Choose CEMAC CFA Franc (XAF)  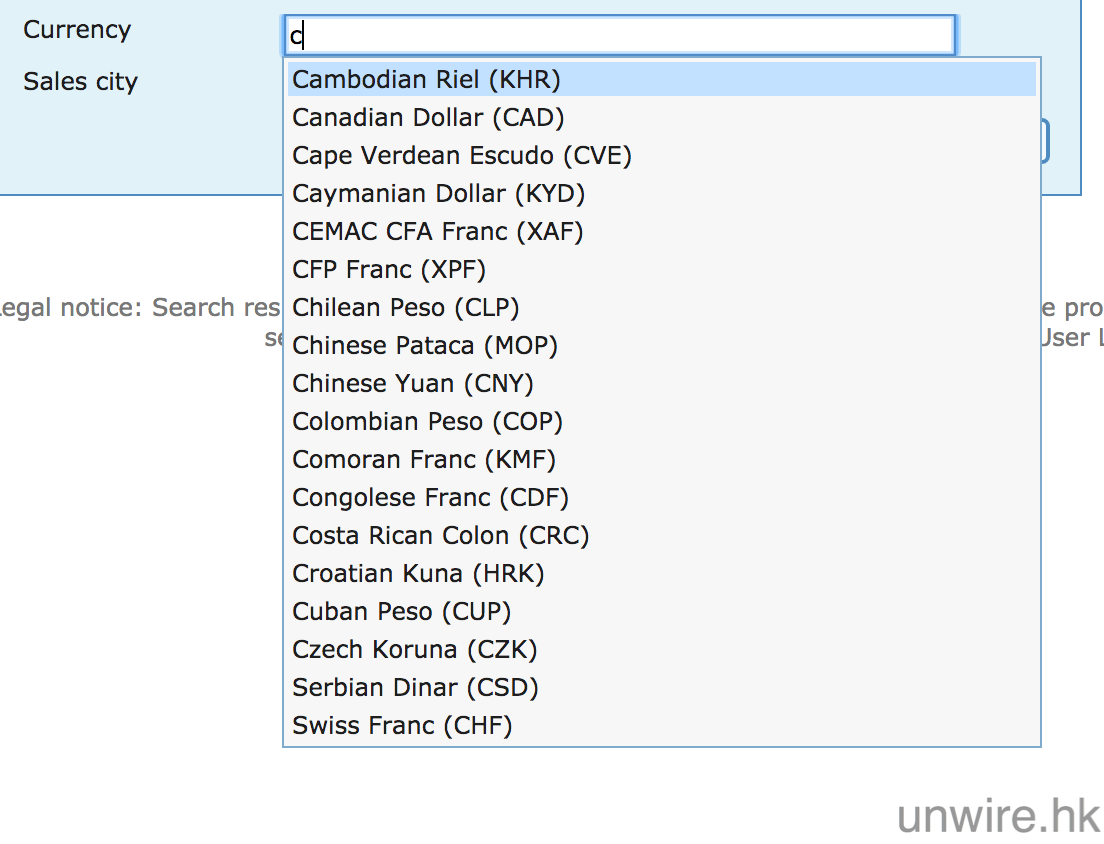point(437,232)
